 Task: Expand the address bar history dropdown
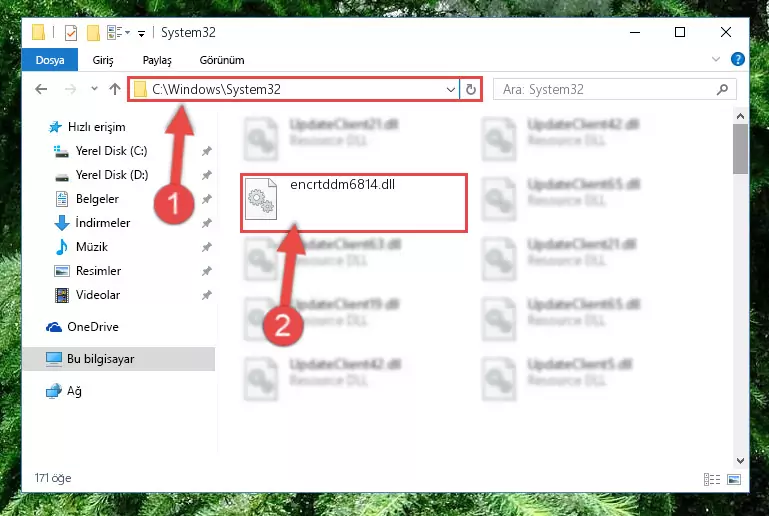[450, 89]
